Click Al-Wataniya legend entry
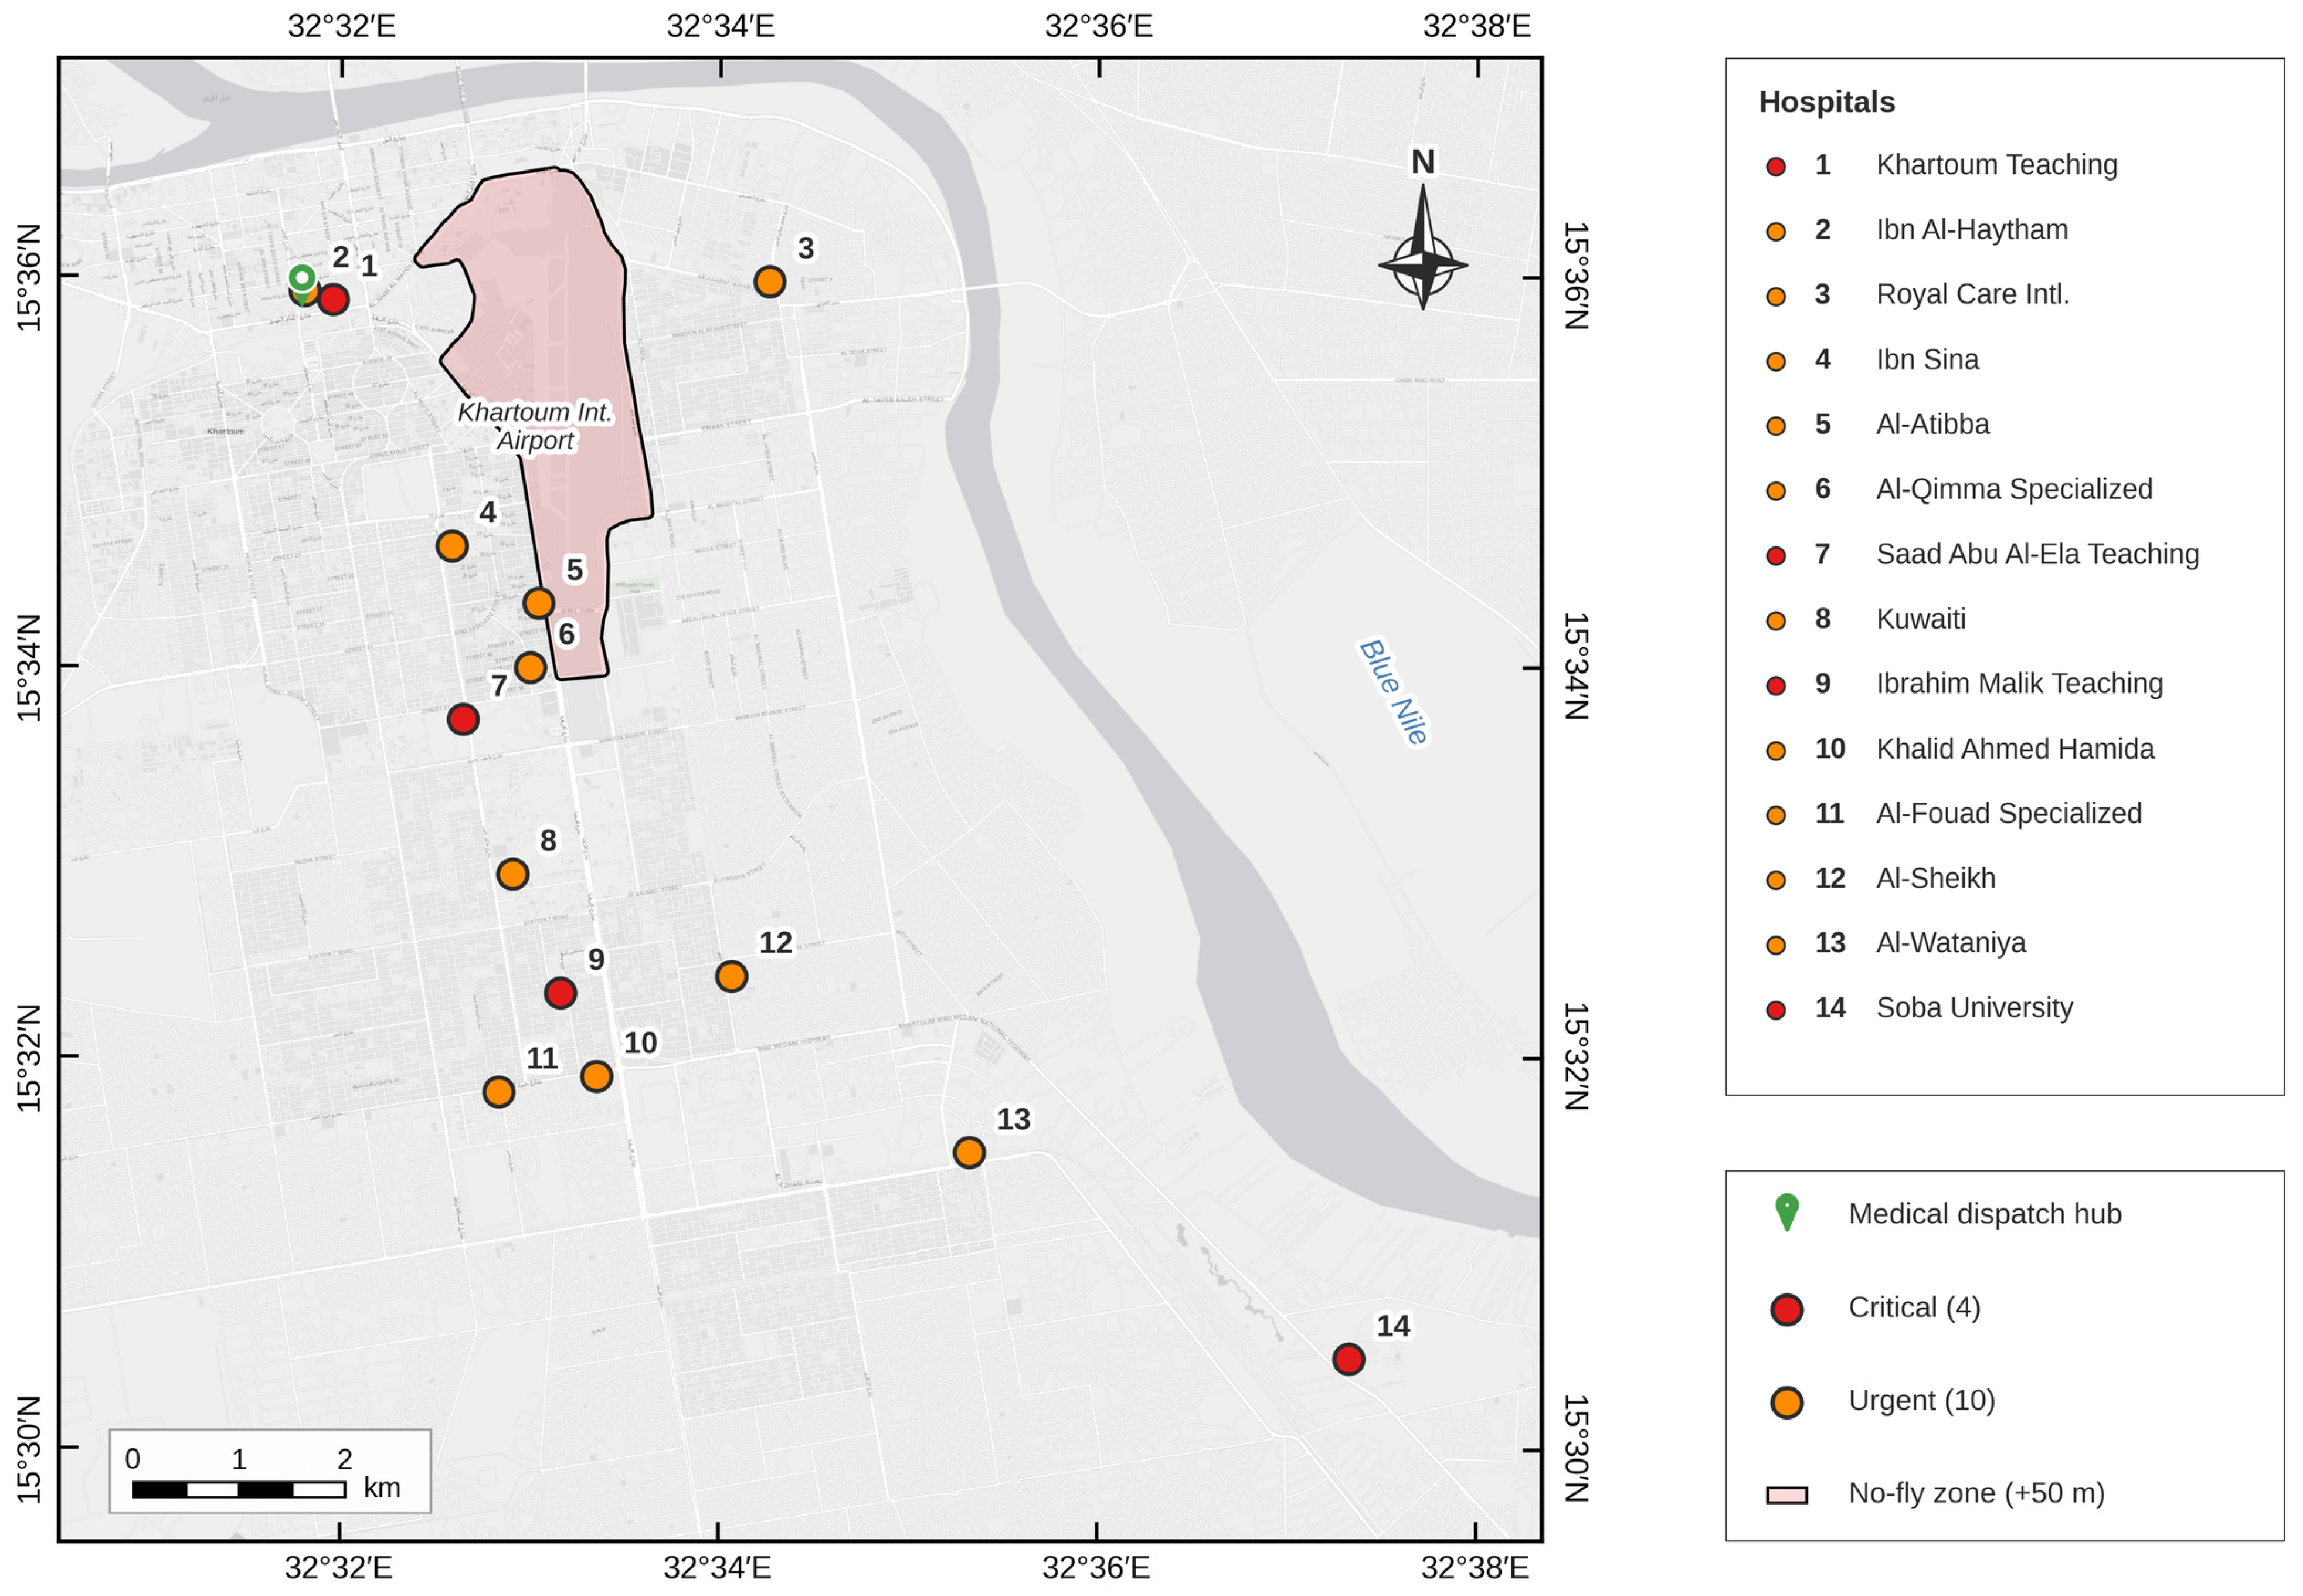Image resolution: width=2303 pixels, height=1596 pixels. click(x=1950, y=942)
